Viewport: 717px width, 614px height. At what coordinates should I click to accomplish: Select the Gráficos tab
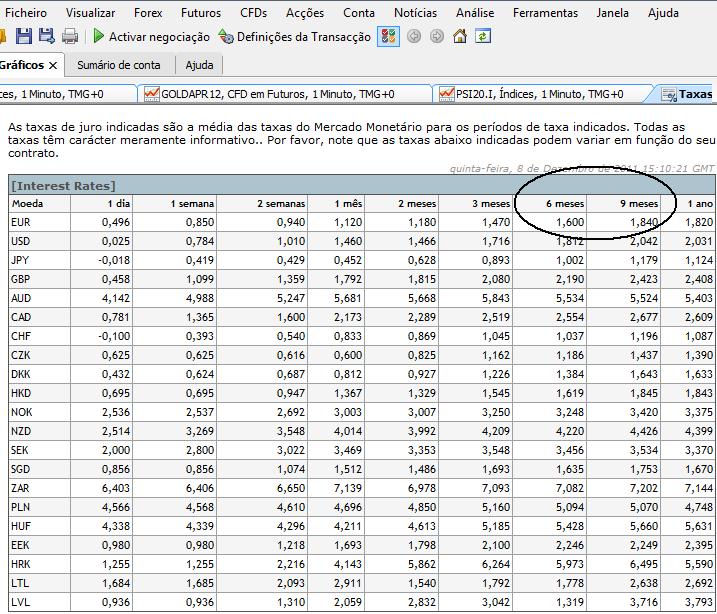22,65
